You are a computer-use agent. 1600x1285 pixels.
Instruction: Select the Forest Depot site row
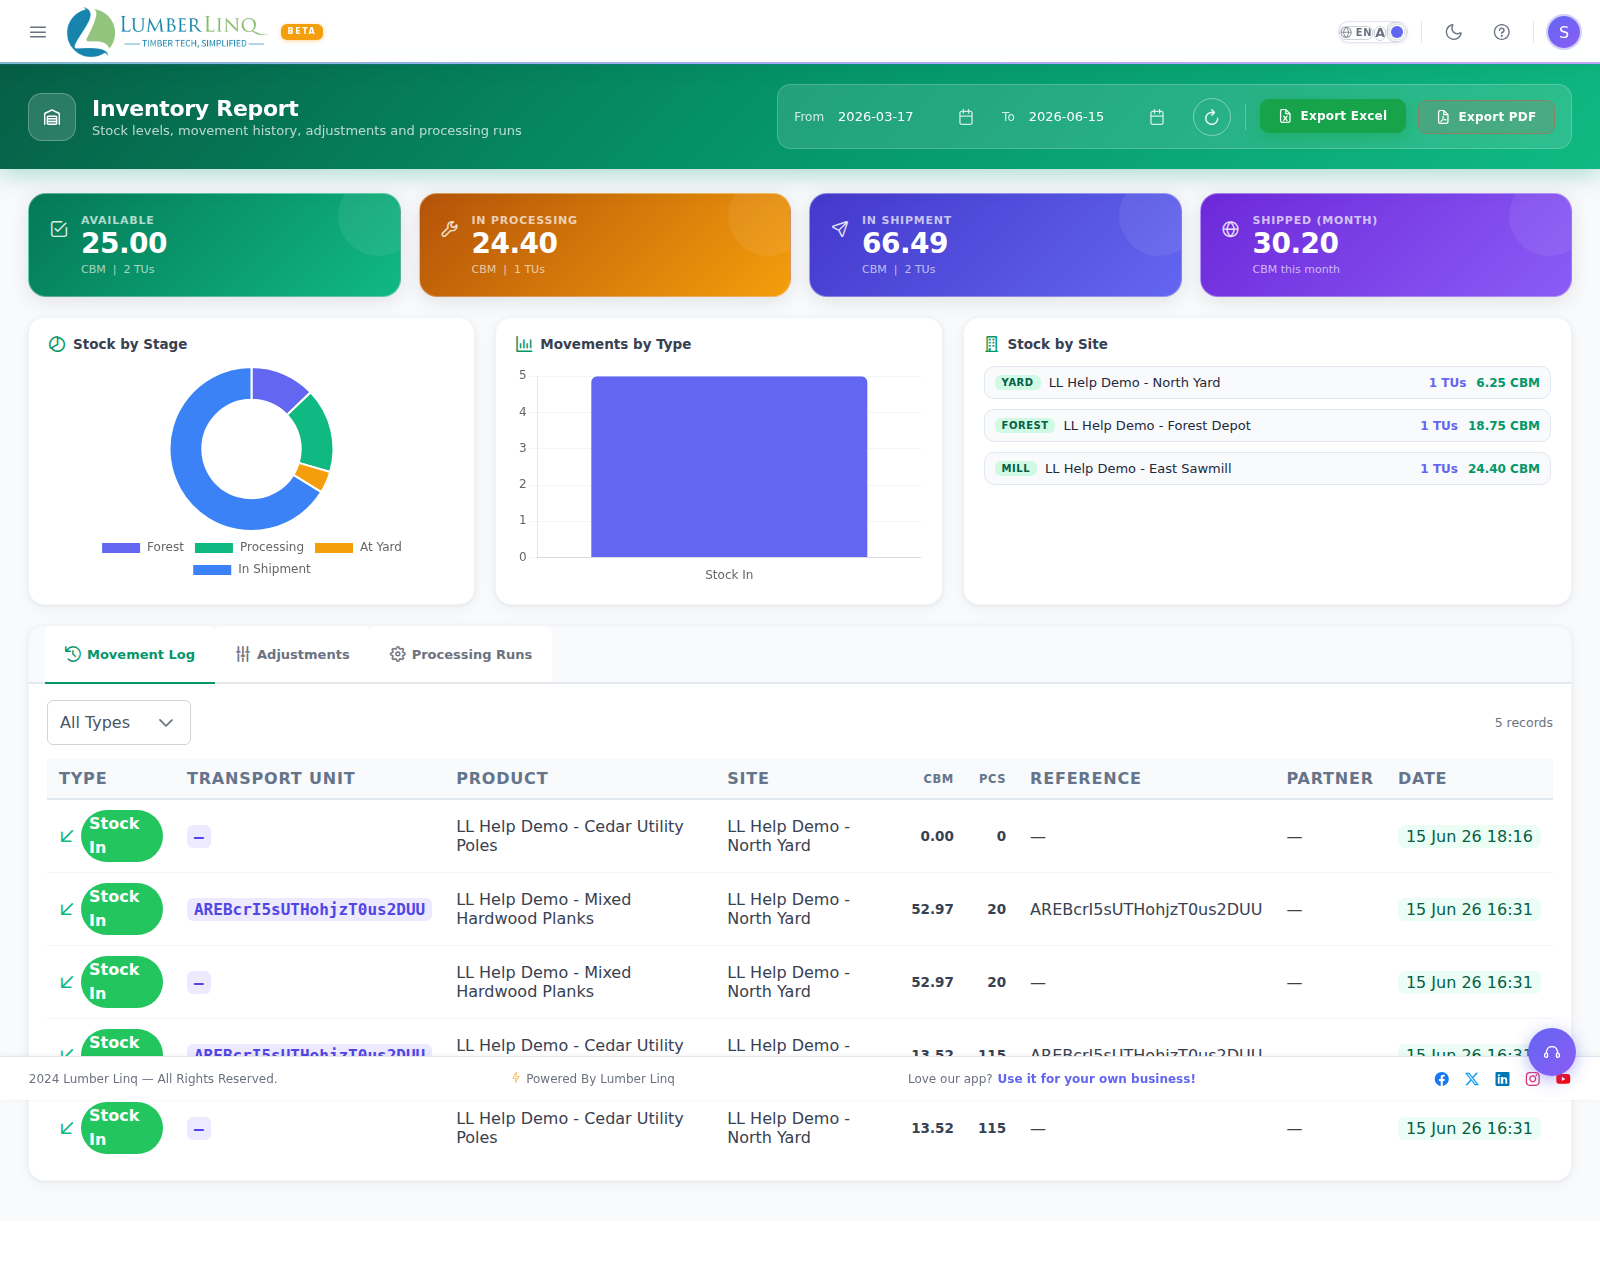pyautogui.click(x=1267, y=426)
